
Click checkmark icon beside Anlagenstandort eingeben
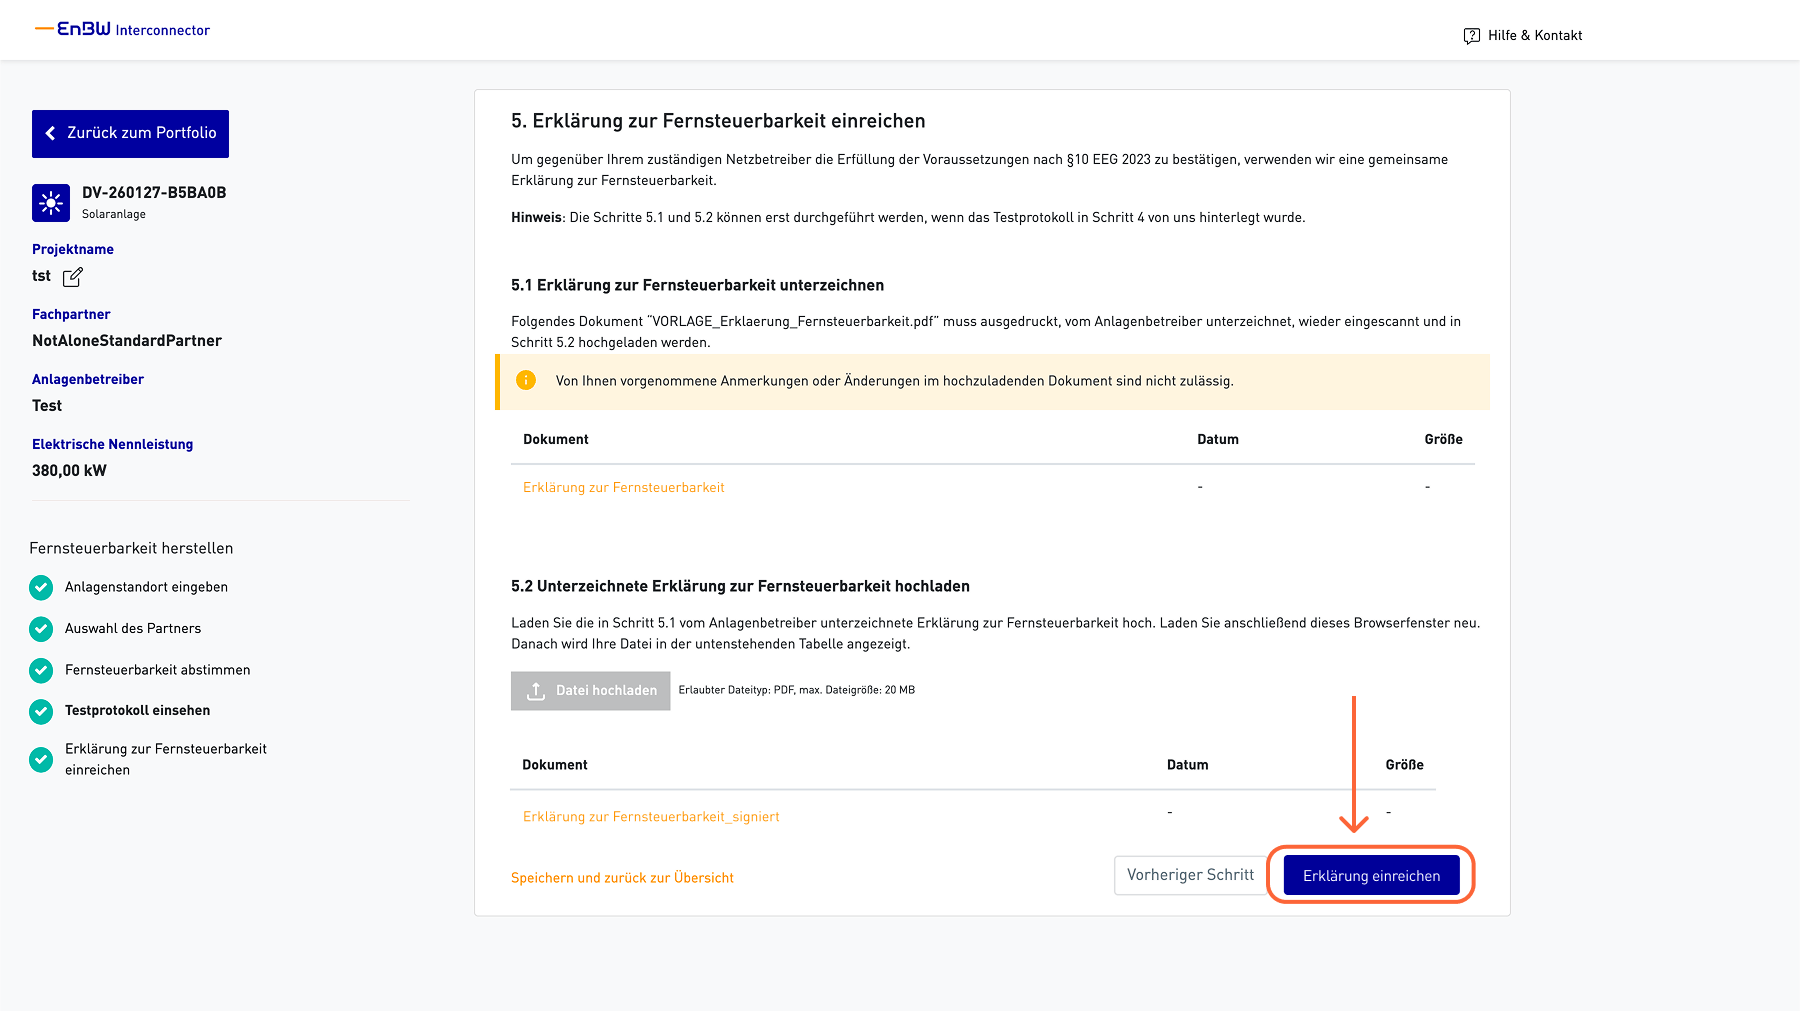(41, 588)
